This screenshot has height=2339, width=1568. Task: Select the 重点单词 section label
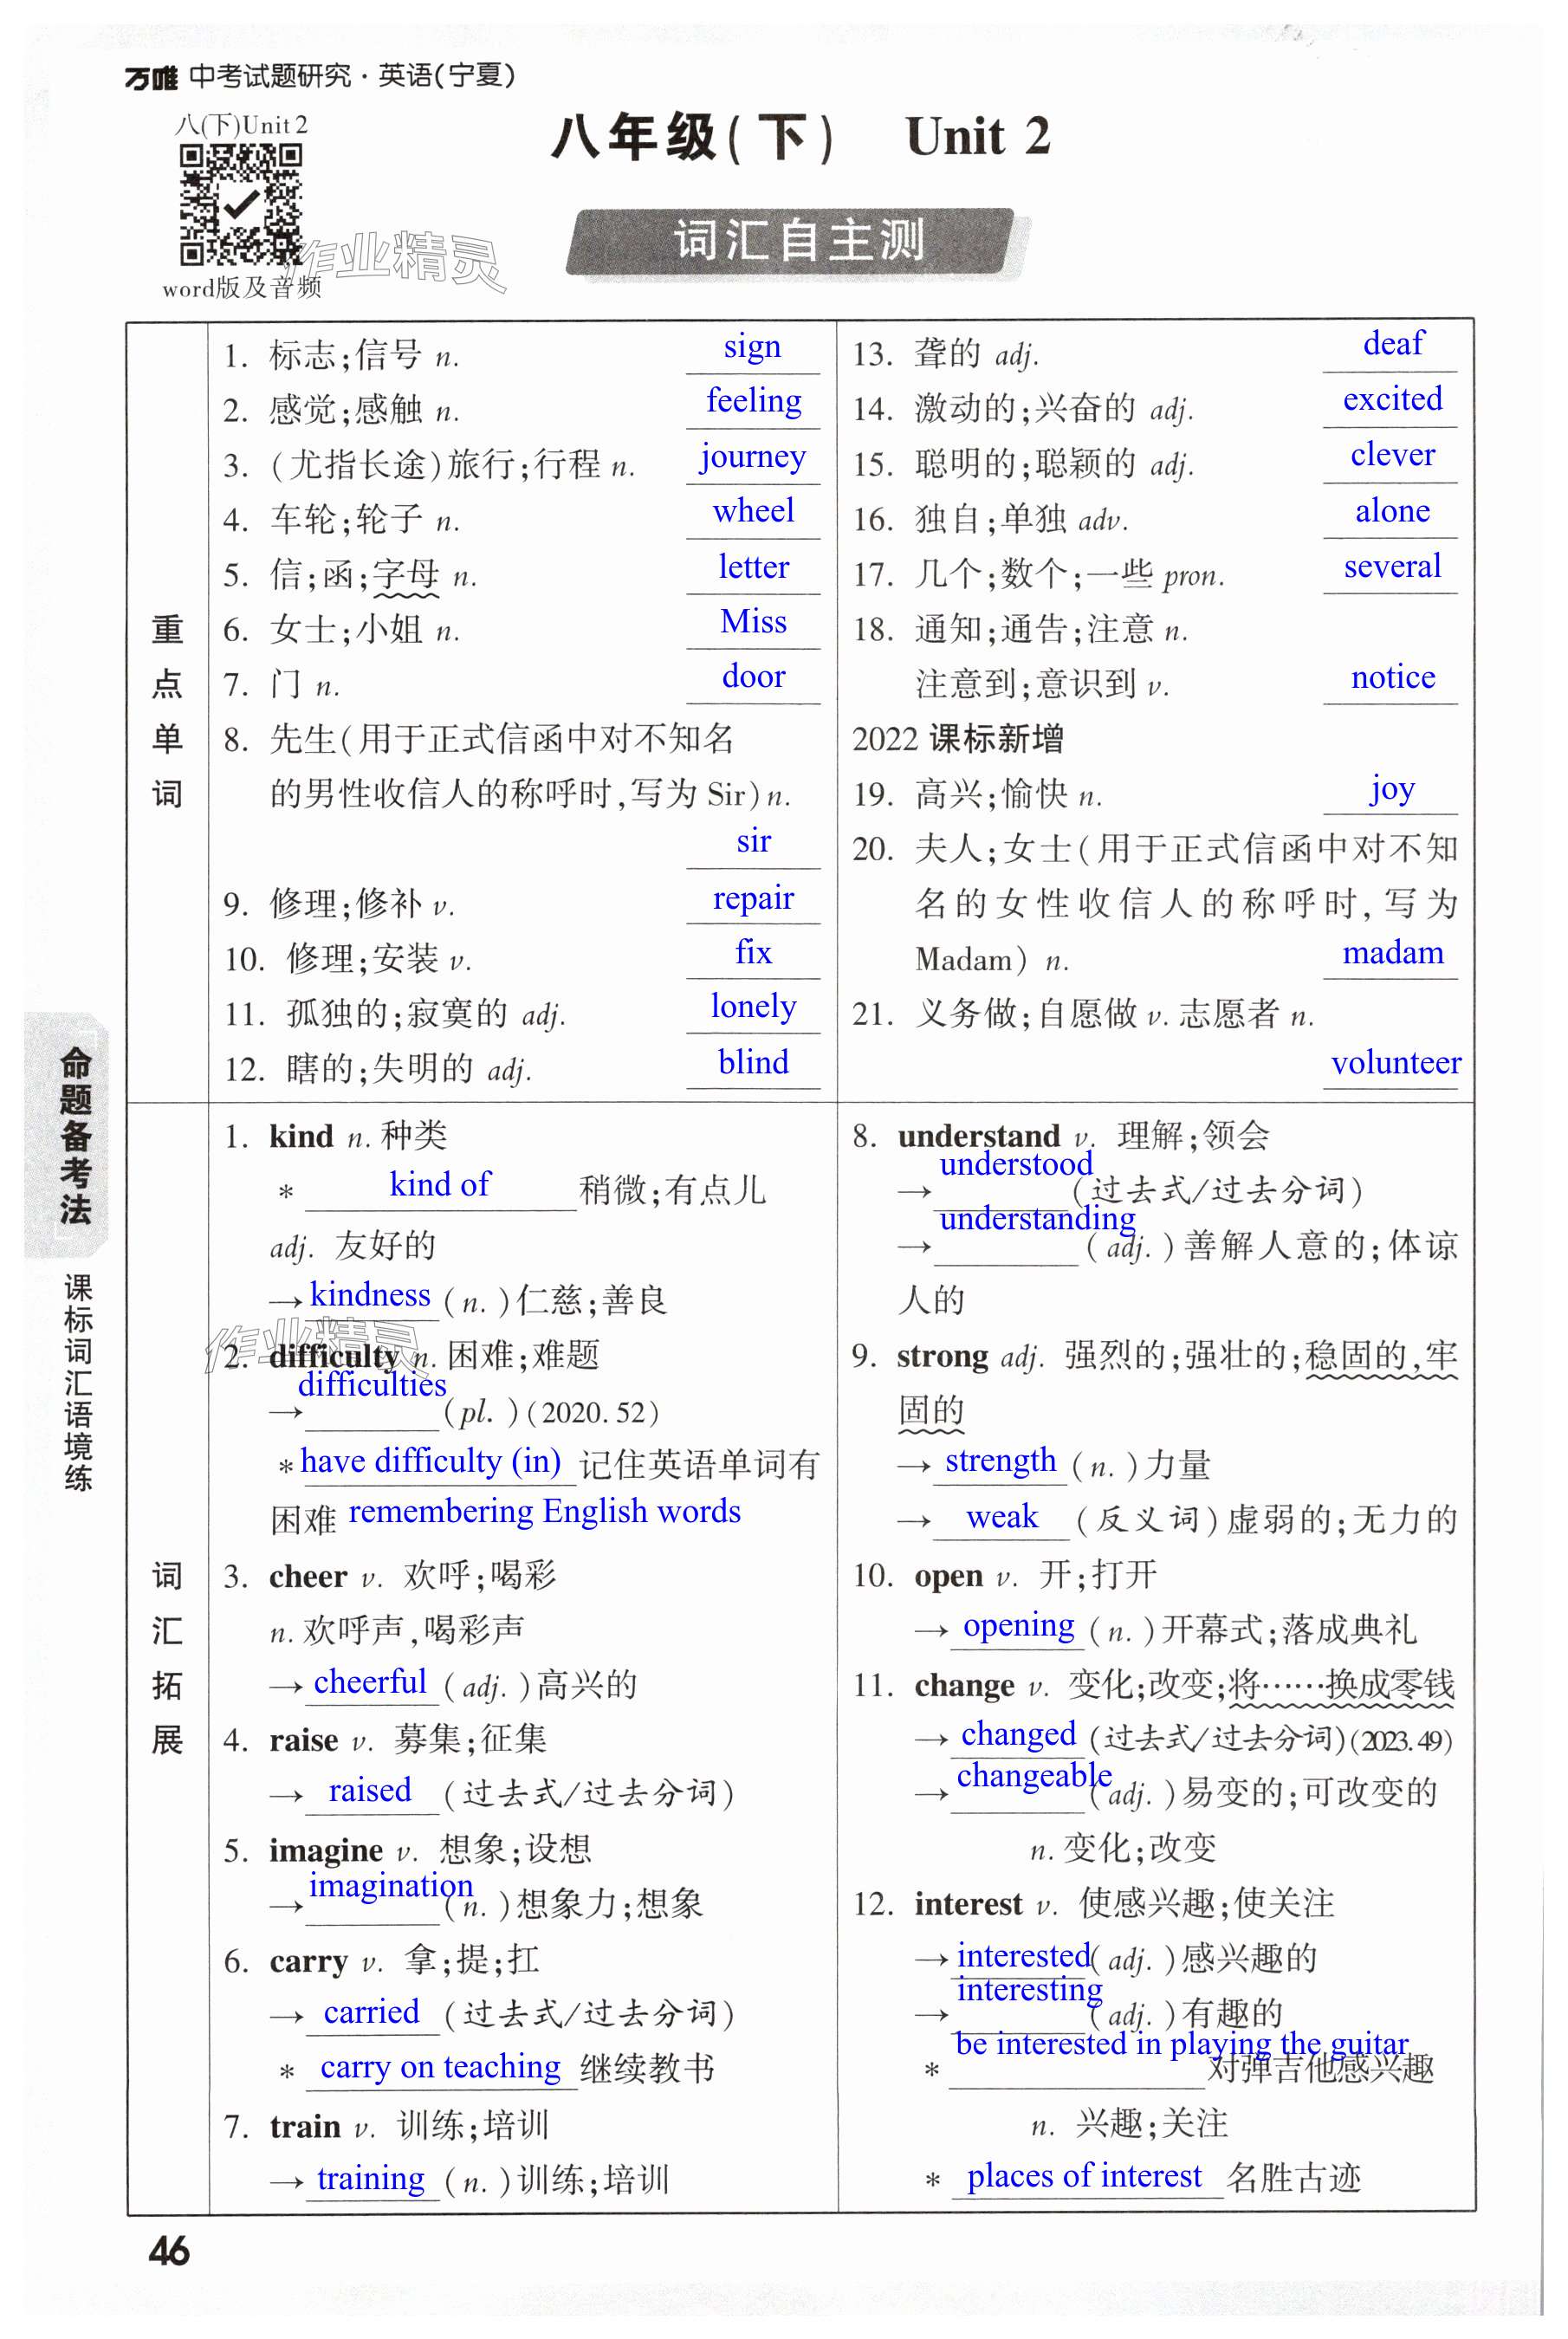coord(167,711)
